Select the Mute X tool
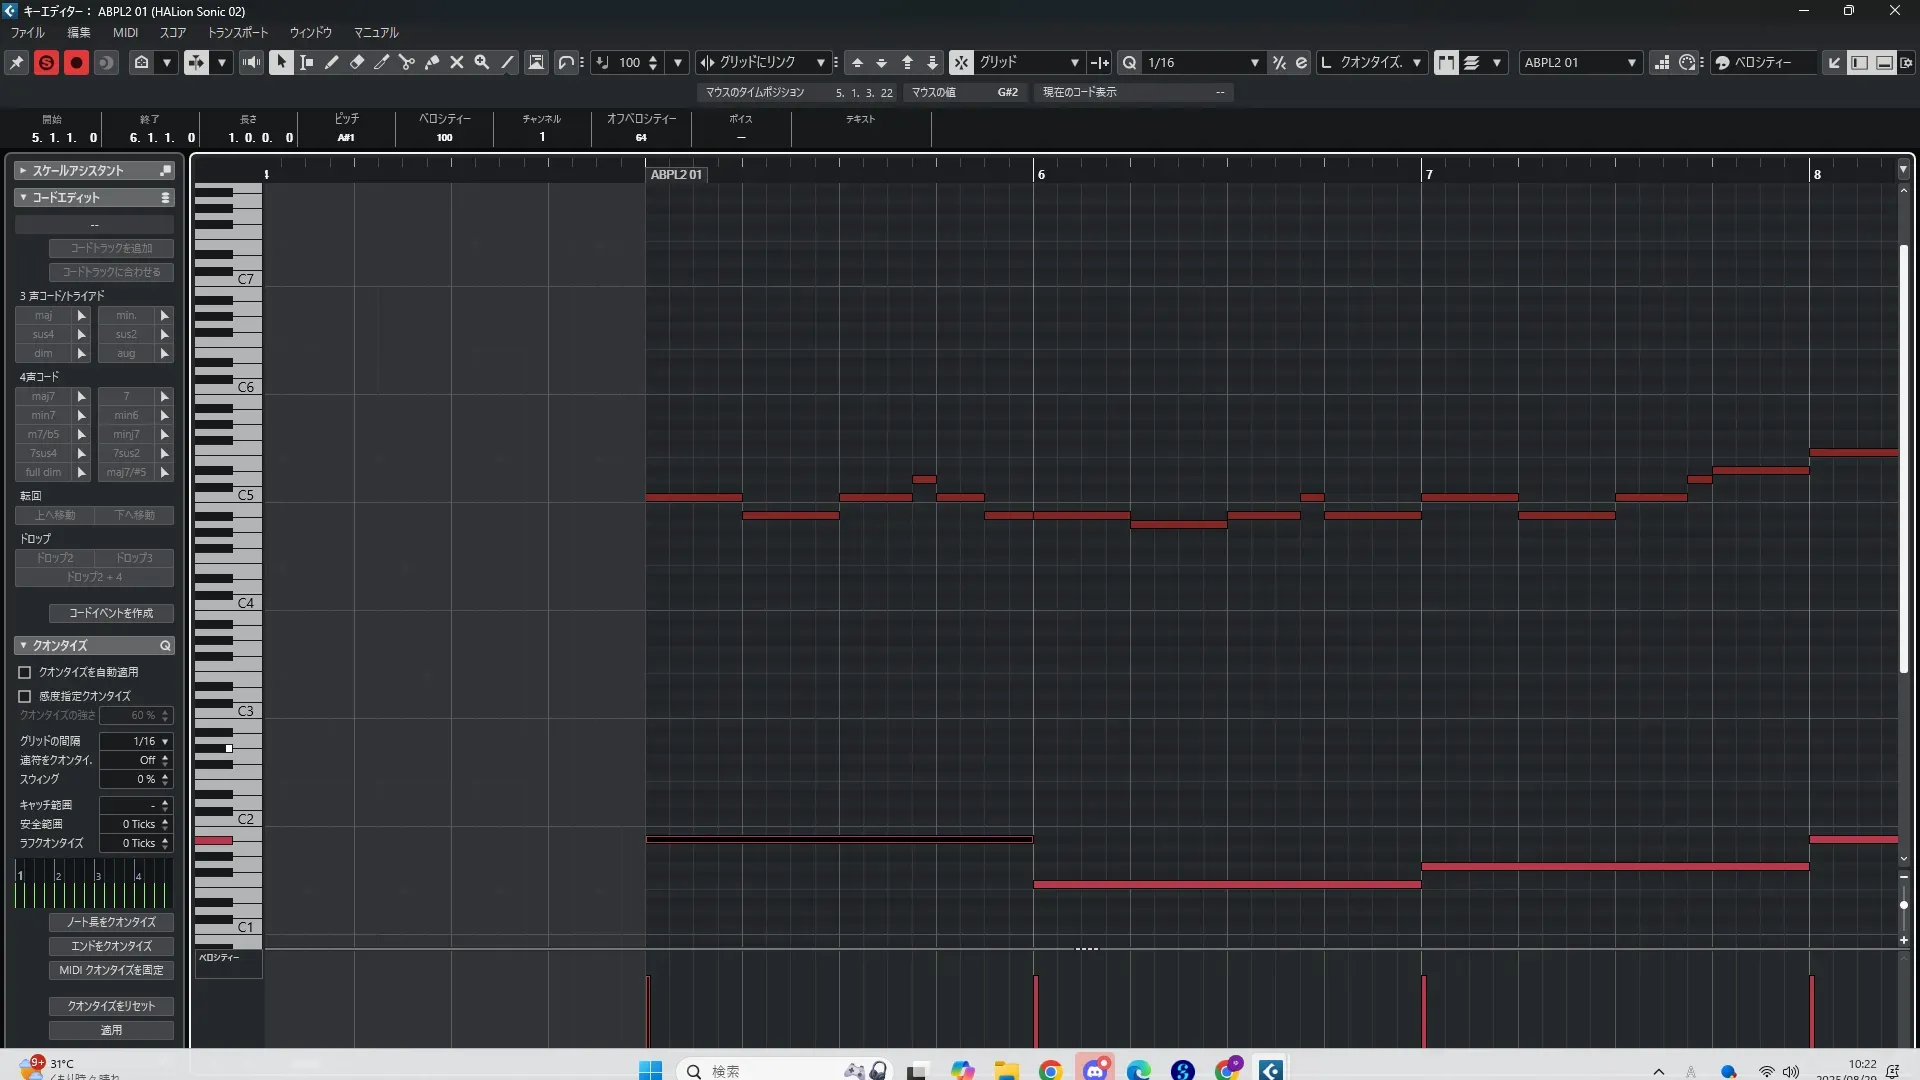1920x1080 pixels. point(457,62)
